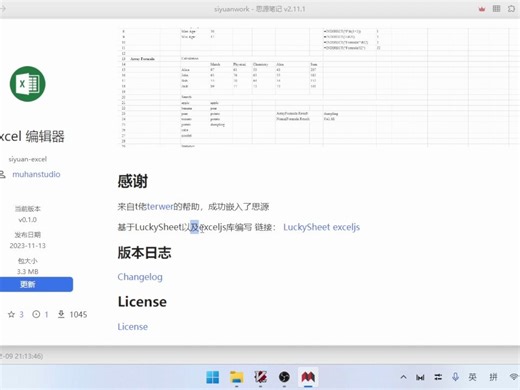Toggle the 拼 pinyin input mode indicator
This screenshot has width=520, height=390.
tap(493, 377)
